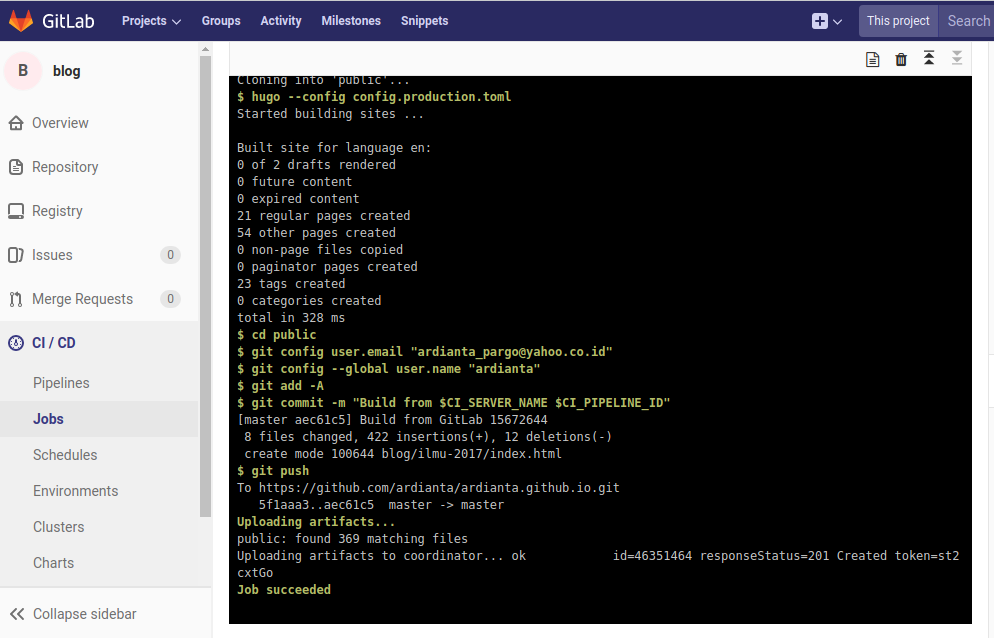
Task: Expand the Projects dropdown
Action: click(x=150, y=20)
